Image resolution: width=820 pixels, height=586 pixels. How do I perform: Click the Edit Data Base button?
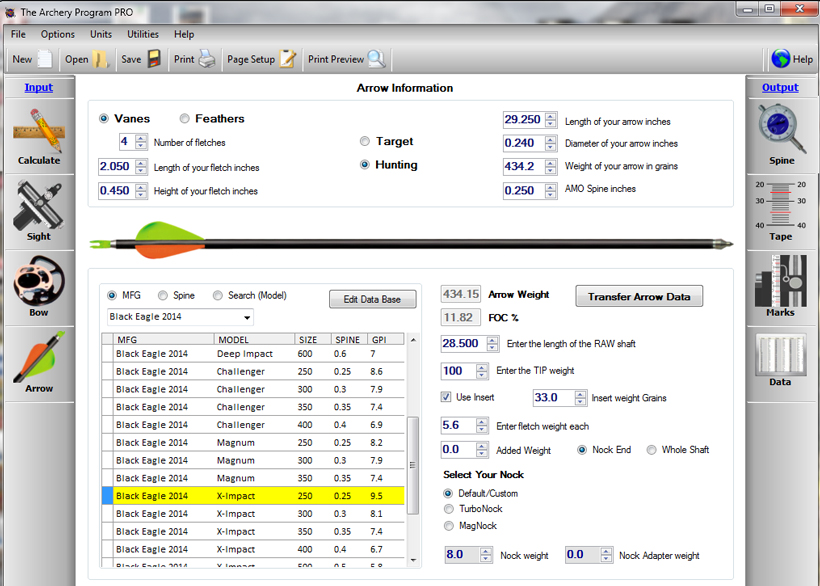click(x=372, y=299)
